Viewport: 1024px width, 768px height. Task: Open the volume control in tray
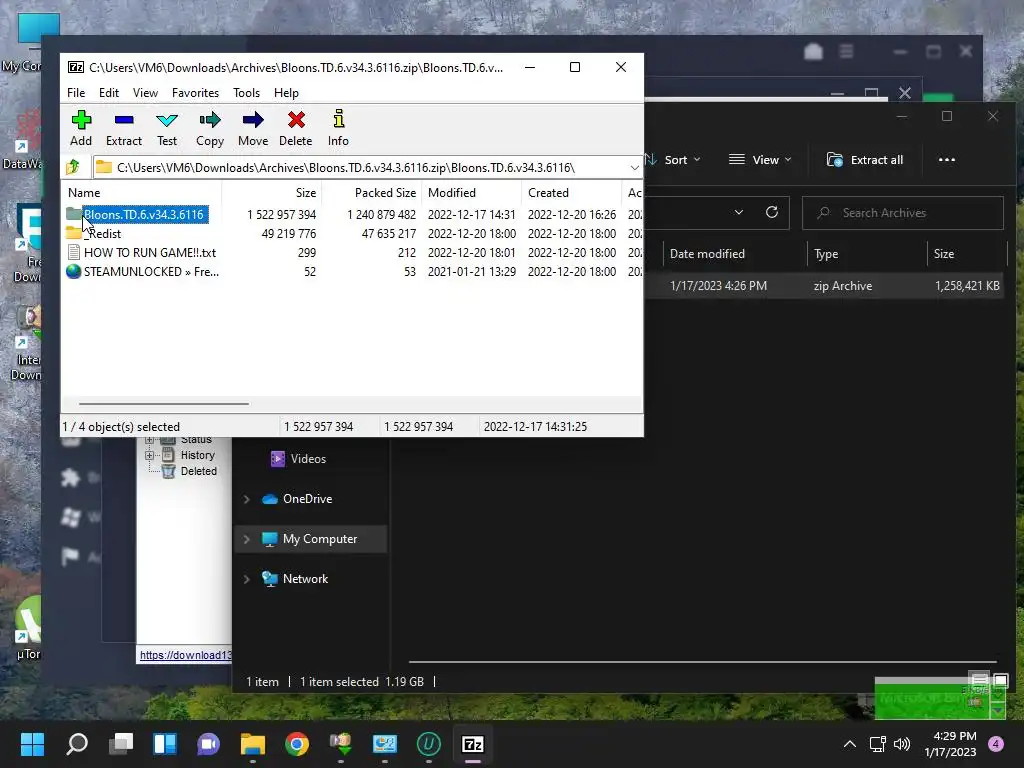coord(902,744)
